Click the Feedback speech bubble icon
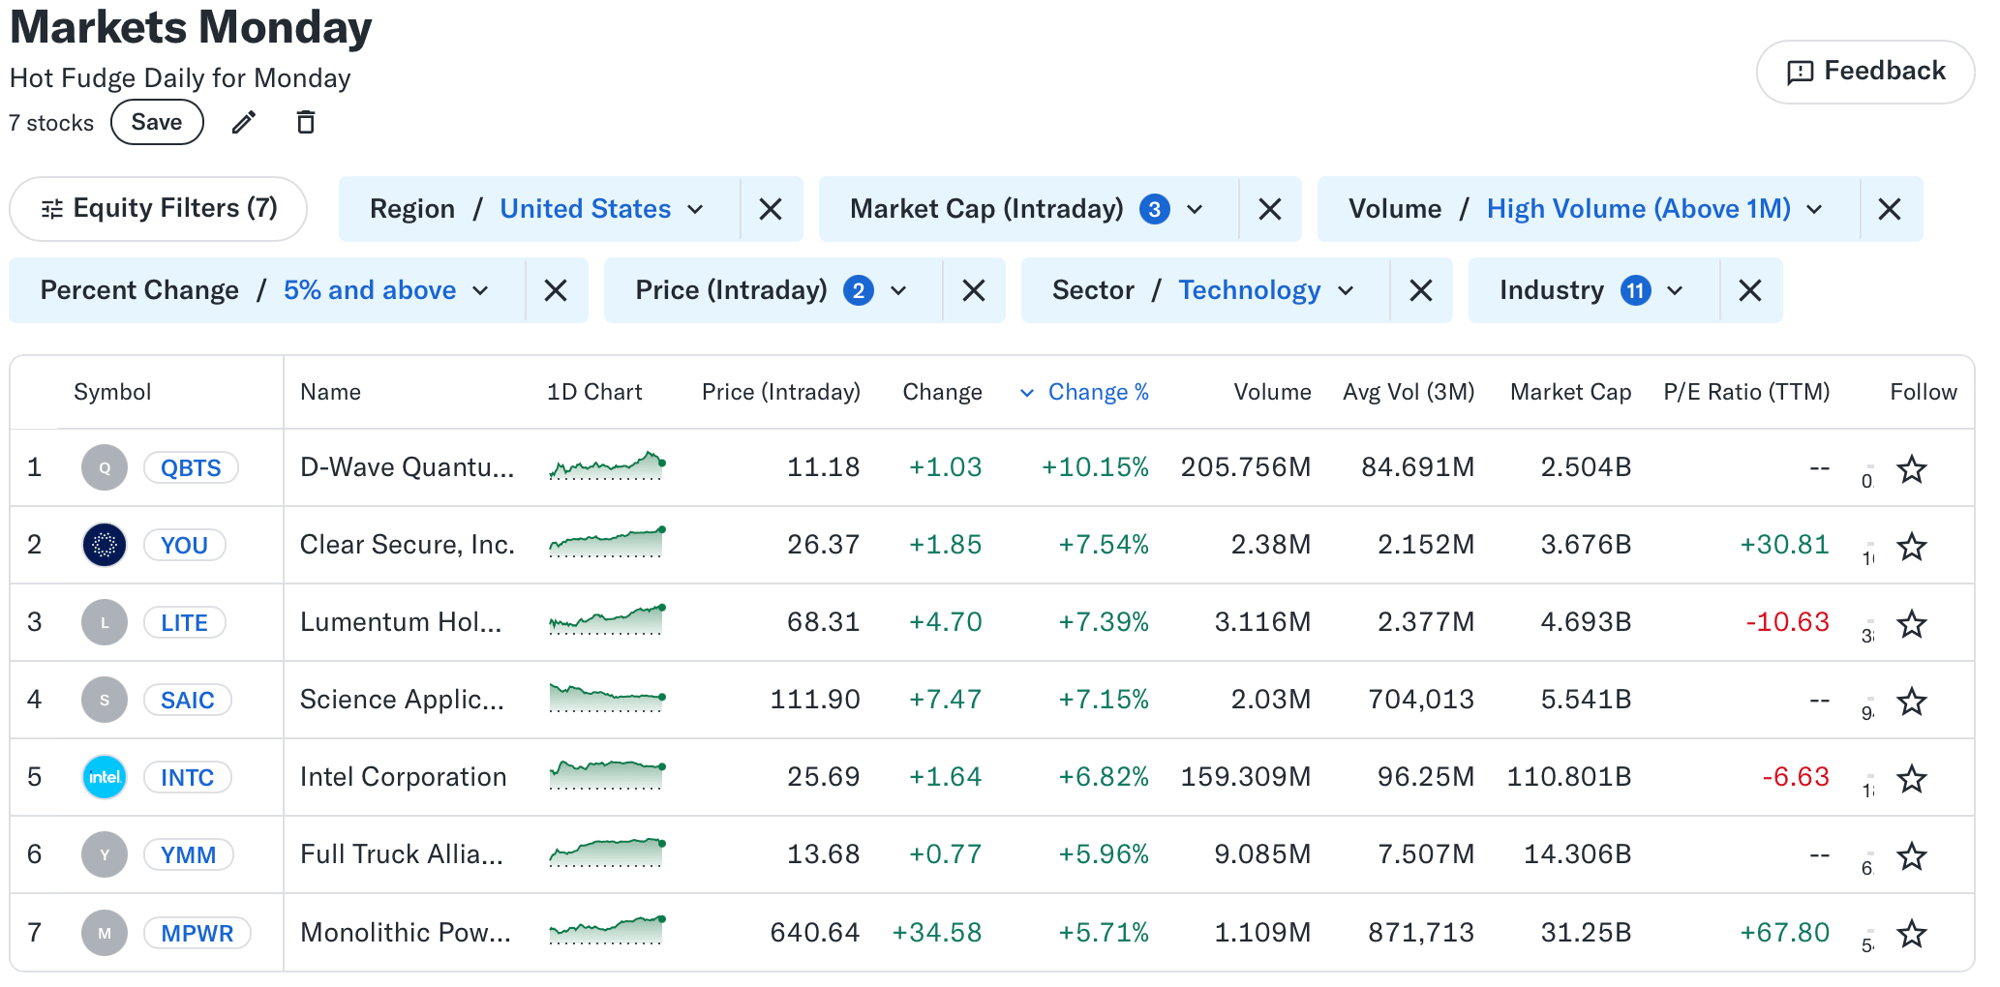 coord(1799,71)
